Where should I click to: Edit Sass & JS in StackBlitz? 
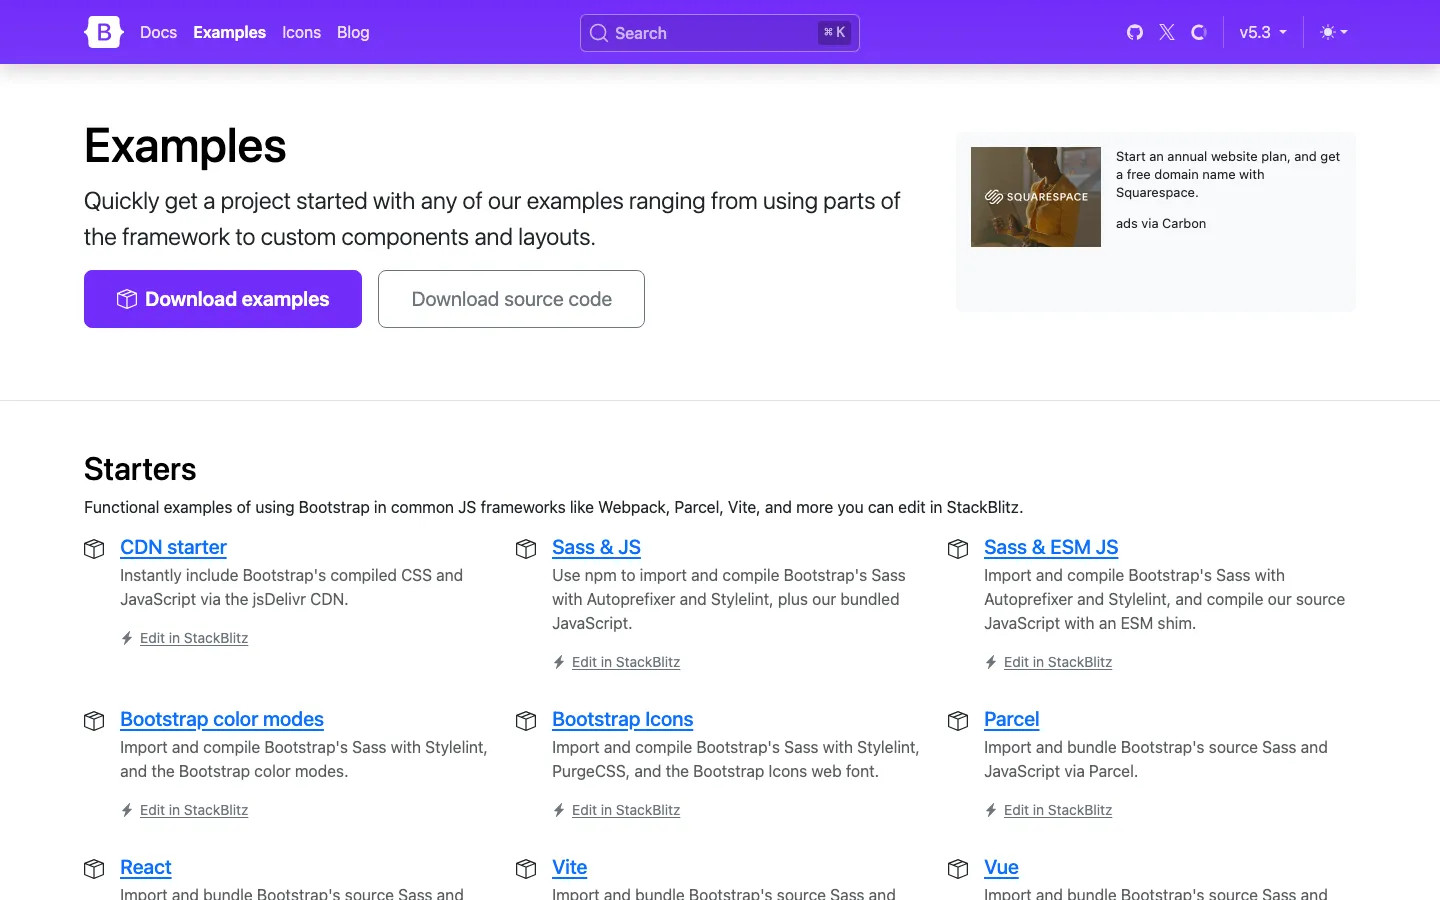626,662
